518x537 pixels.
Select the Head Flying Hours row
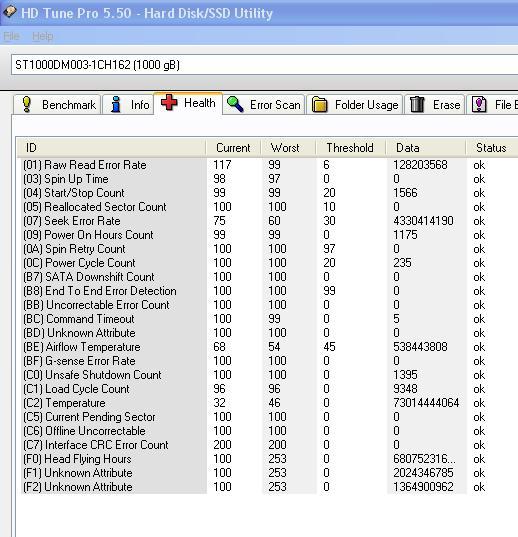[253, 459]
